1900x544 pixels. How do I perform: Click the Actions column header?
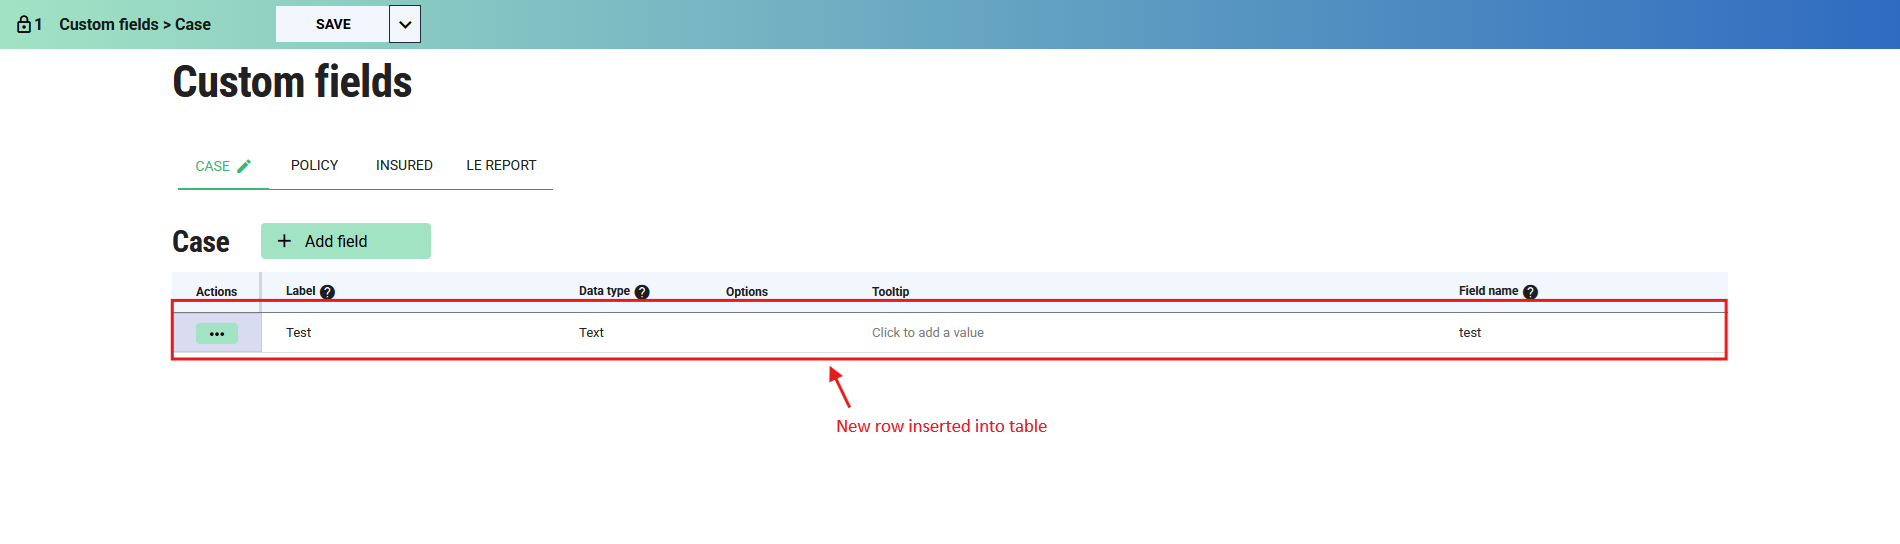pos(216,292)
